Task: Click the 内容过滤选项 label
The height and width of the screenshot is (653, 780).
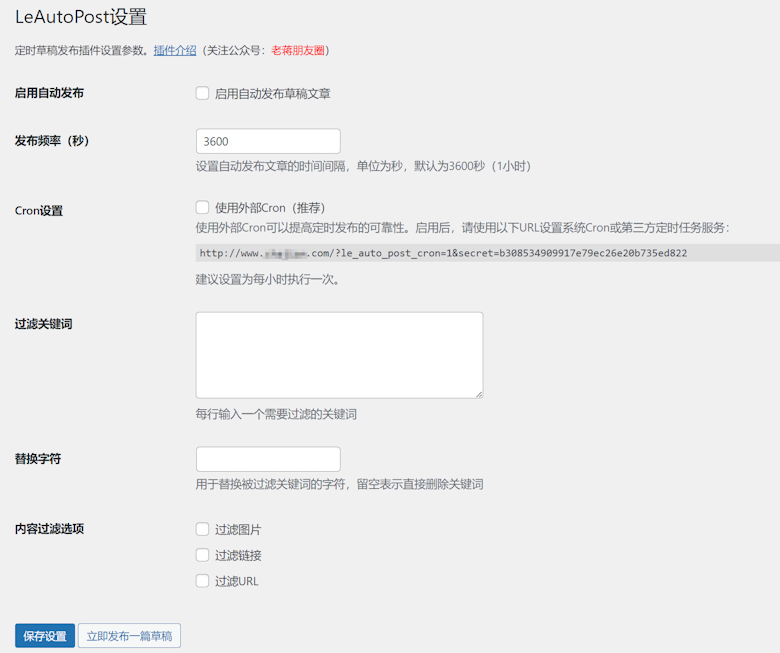Action: coord(49,529)
